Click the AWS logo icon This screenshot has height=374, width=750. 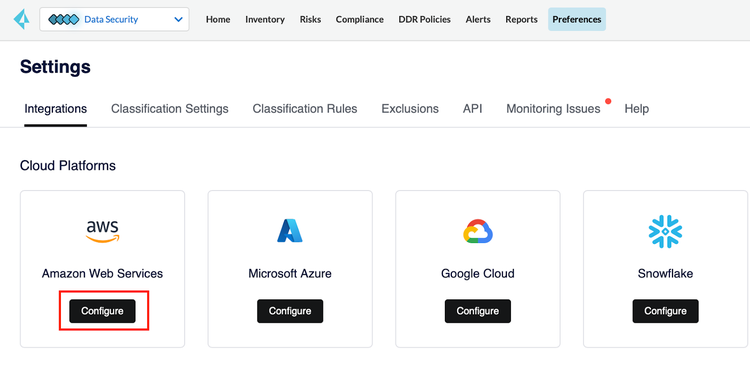point(102,231)
